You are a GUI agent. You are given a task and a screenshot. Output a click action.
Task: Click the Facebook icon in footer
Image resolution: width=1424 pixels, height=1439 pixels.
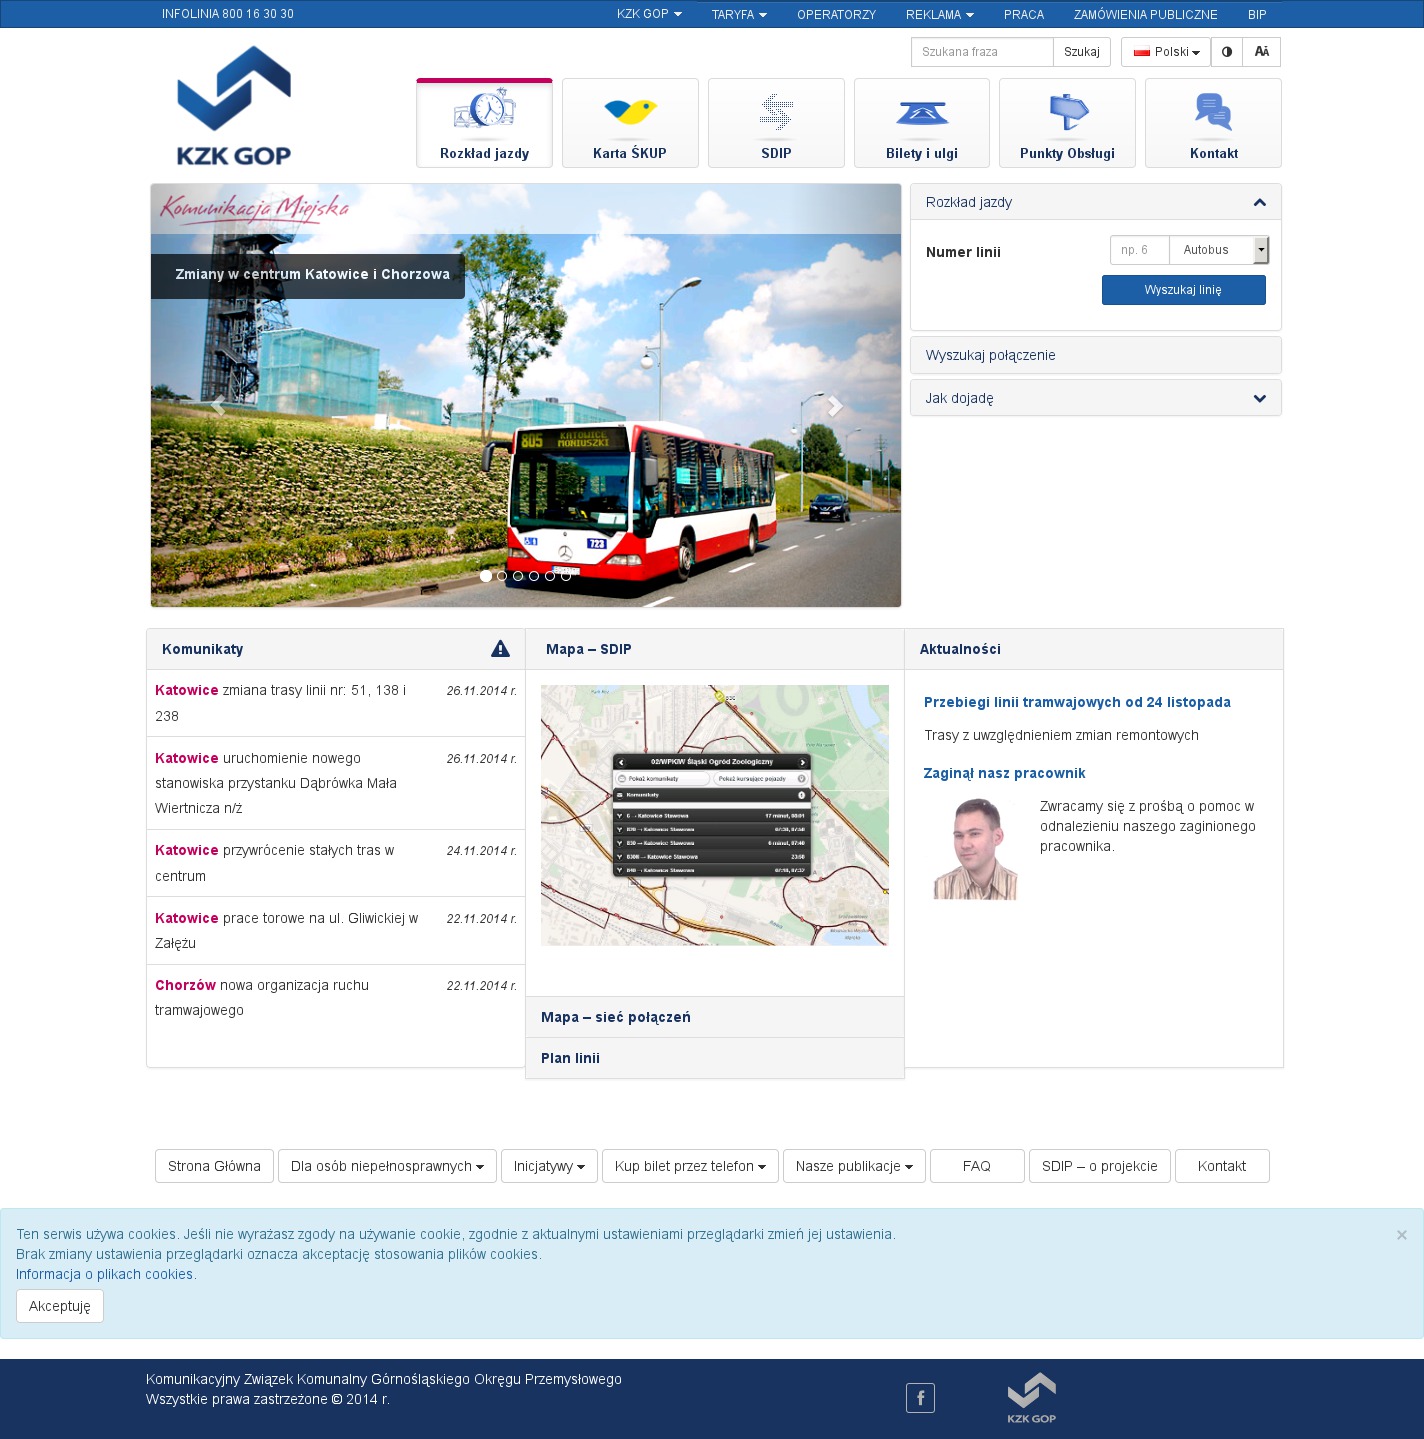pos(920,1397)
